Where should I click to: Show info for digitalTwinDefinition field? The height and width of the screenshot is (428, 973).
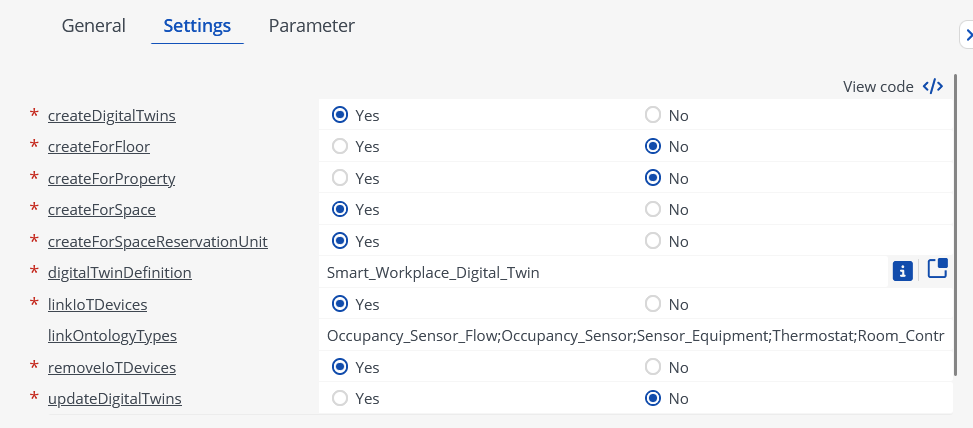click(903, 271)
